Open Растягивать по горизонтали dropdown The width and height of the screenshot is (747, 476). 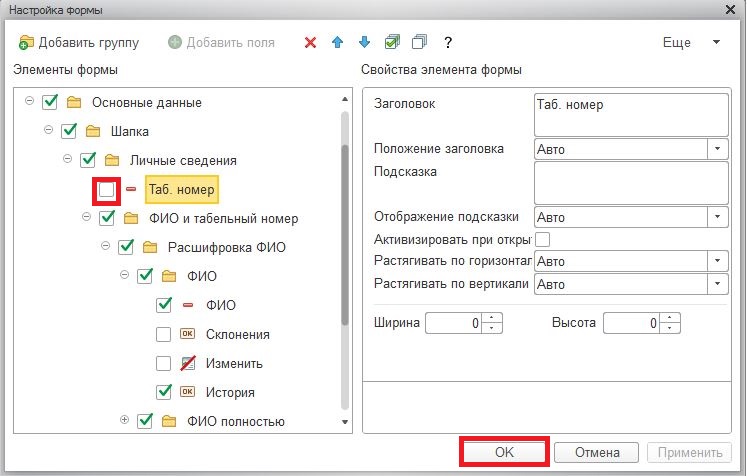tap(717, 261)
